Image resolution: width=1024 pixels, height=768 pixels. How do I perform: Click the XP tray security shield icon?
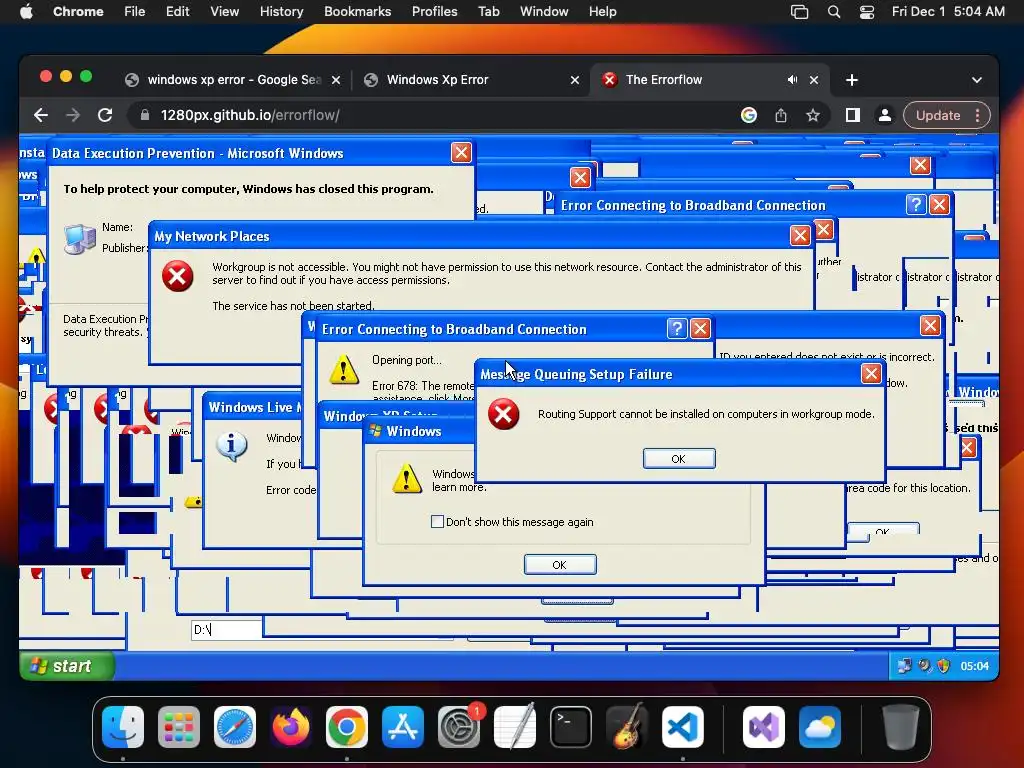click(x=944, y=666)
